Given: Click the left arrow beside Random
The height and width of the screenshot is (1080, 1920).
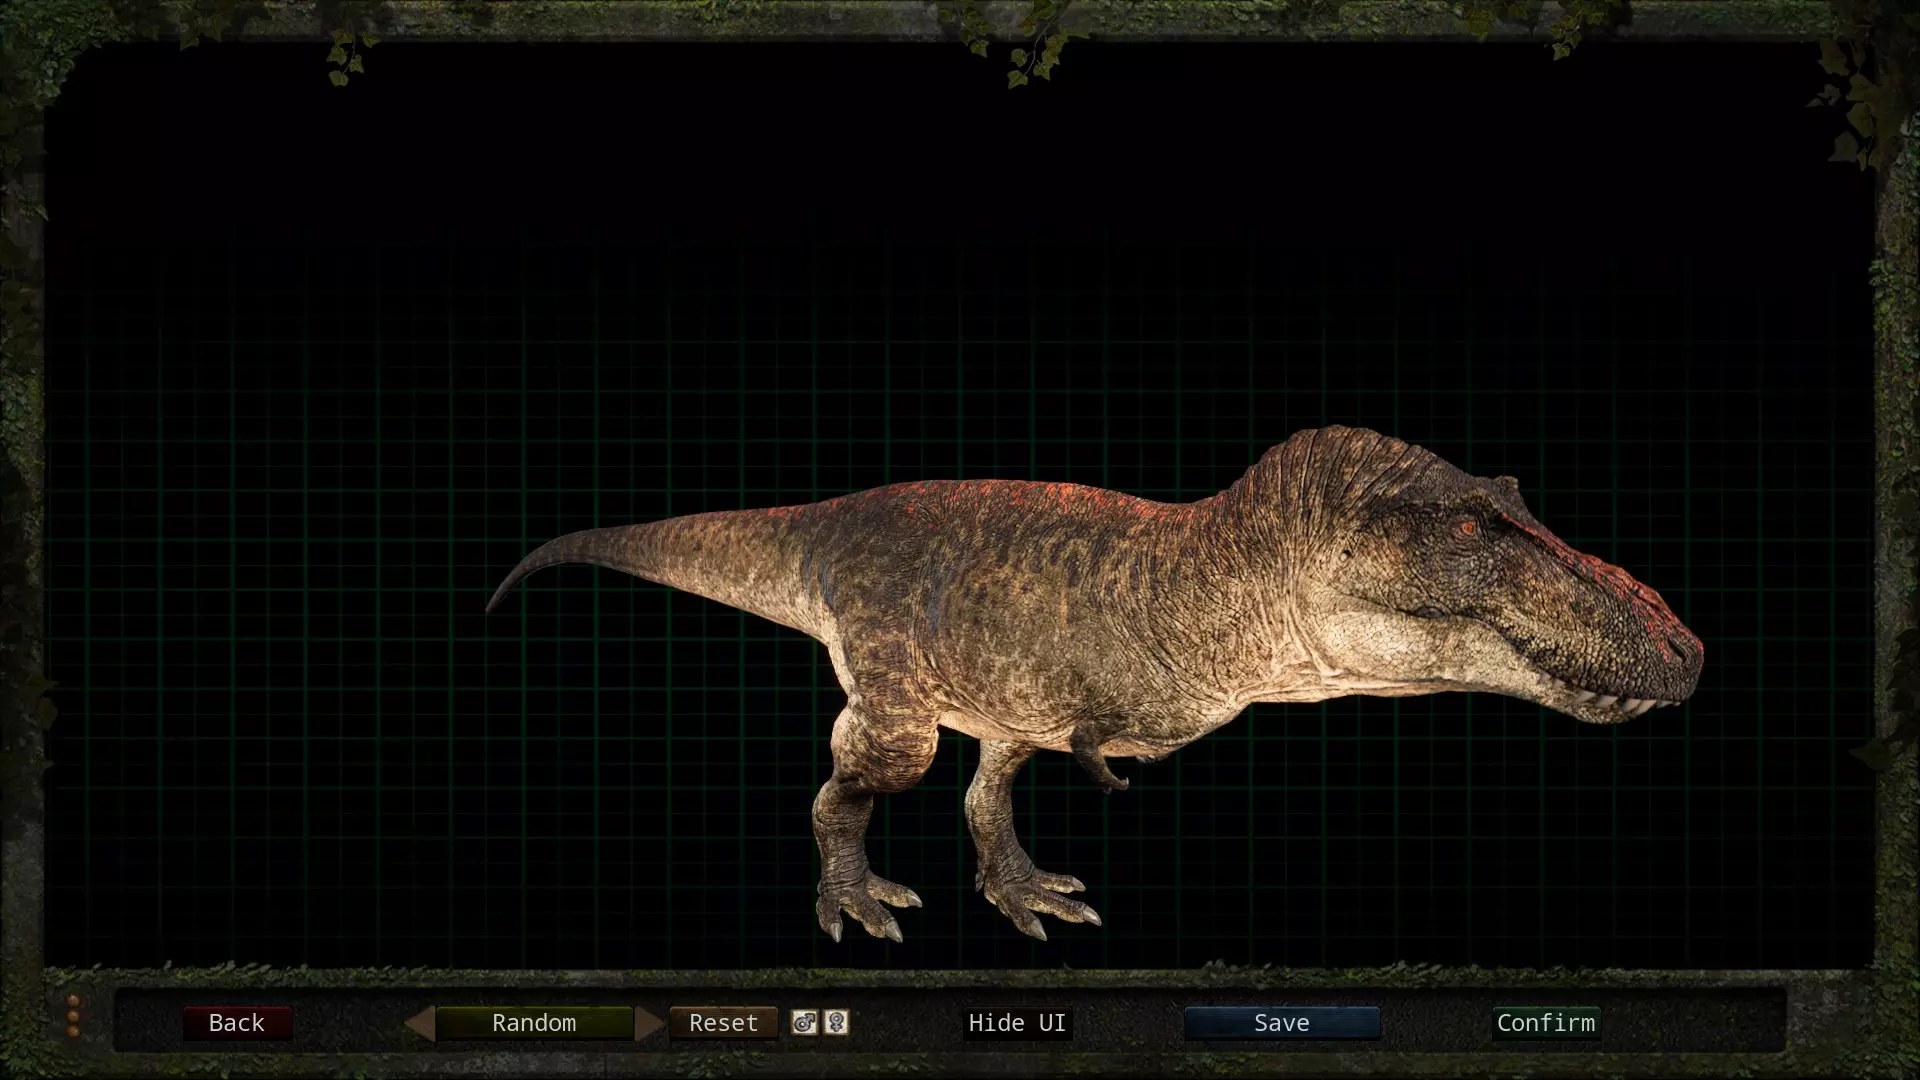Looking at the screenshot, I should coord(421,1023).
